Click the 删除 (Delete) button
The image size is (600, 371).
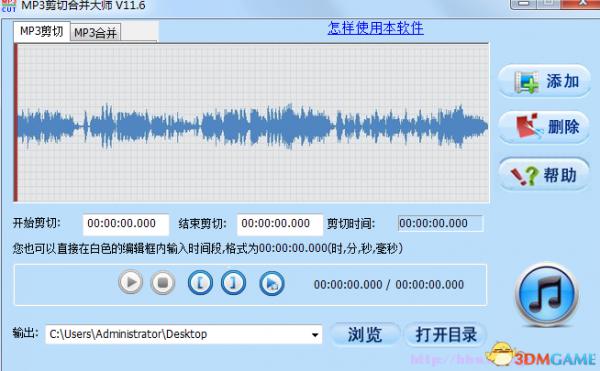click(x=545, y=127)
